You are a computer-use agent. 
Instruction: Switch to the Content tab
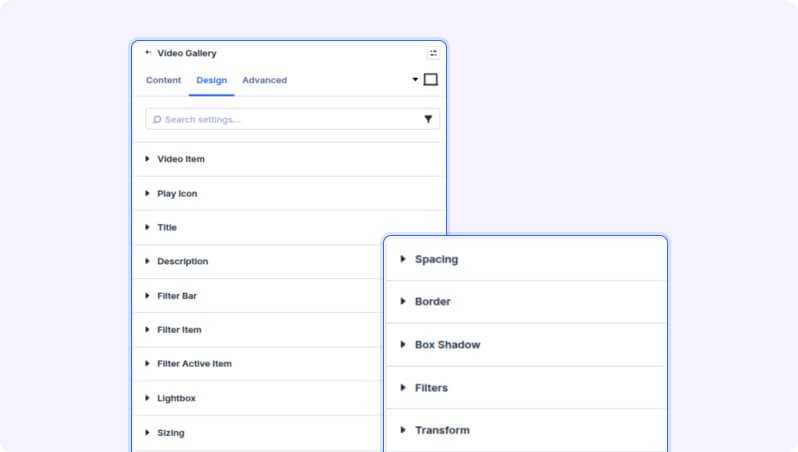163,80
